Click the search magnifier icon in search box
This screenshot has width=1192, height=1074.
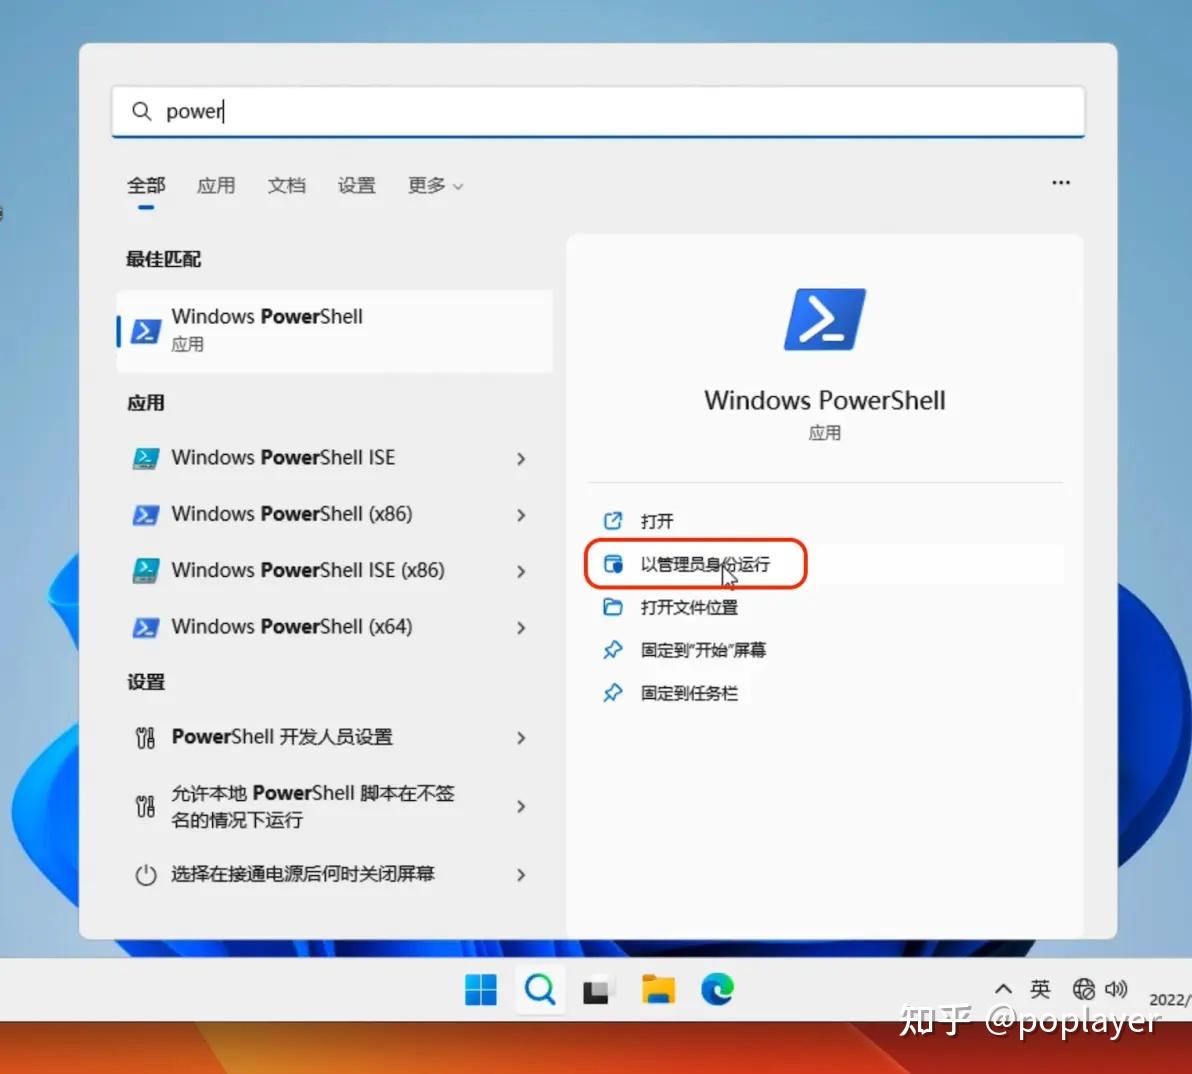pos(141,112)
